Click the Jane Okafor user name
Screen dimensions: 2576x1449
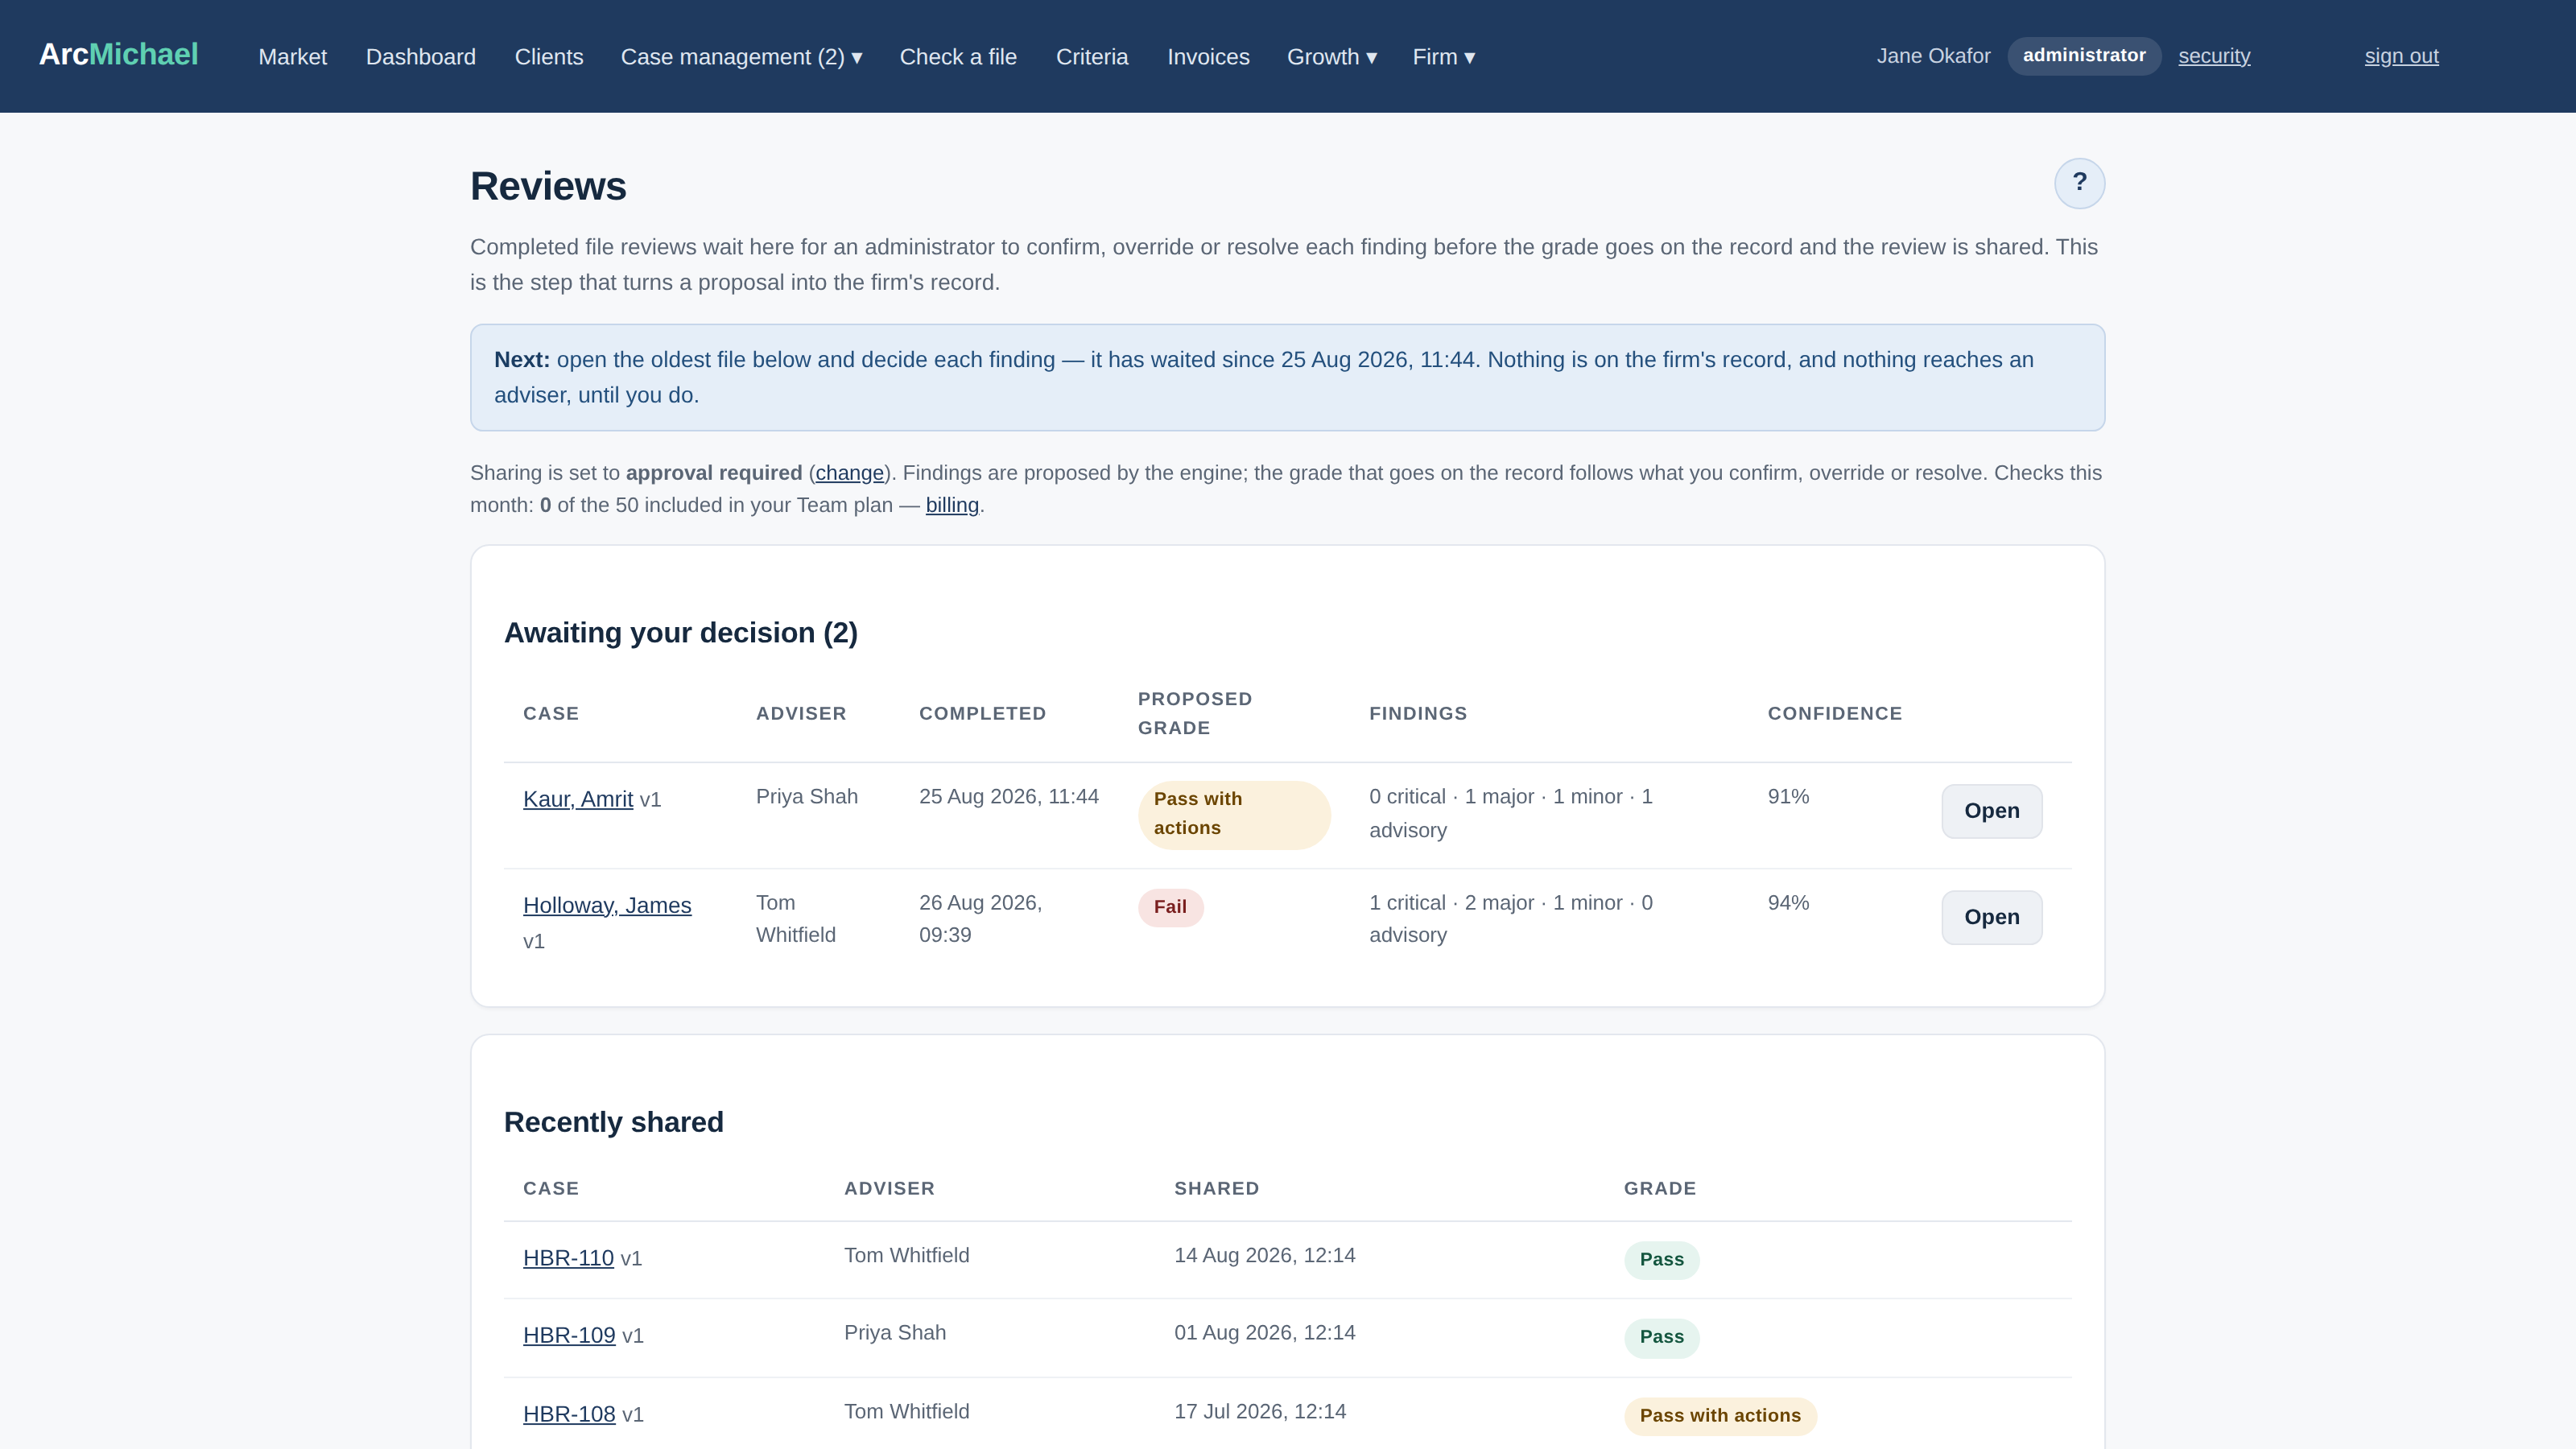[1933, 56]
